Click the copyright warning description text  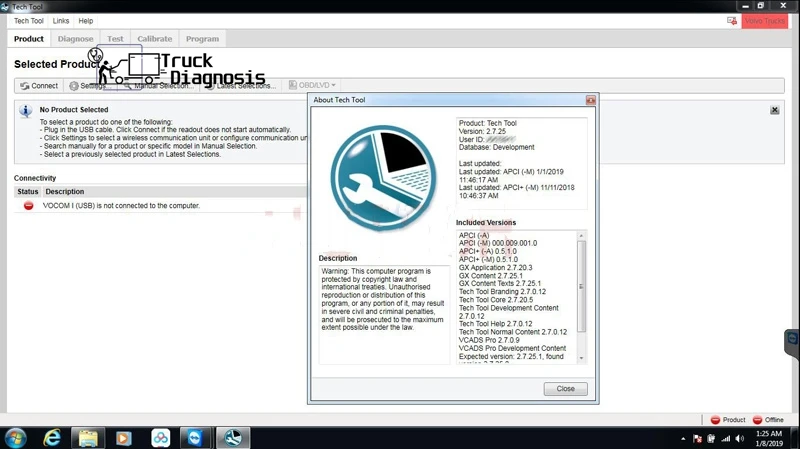(x=383, y=300)
